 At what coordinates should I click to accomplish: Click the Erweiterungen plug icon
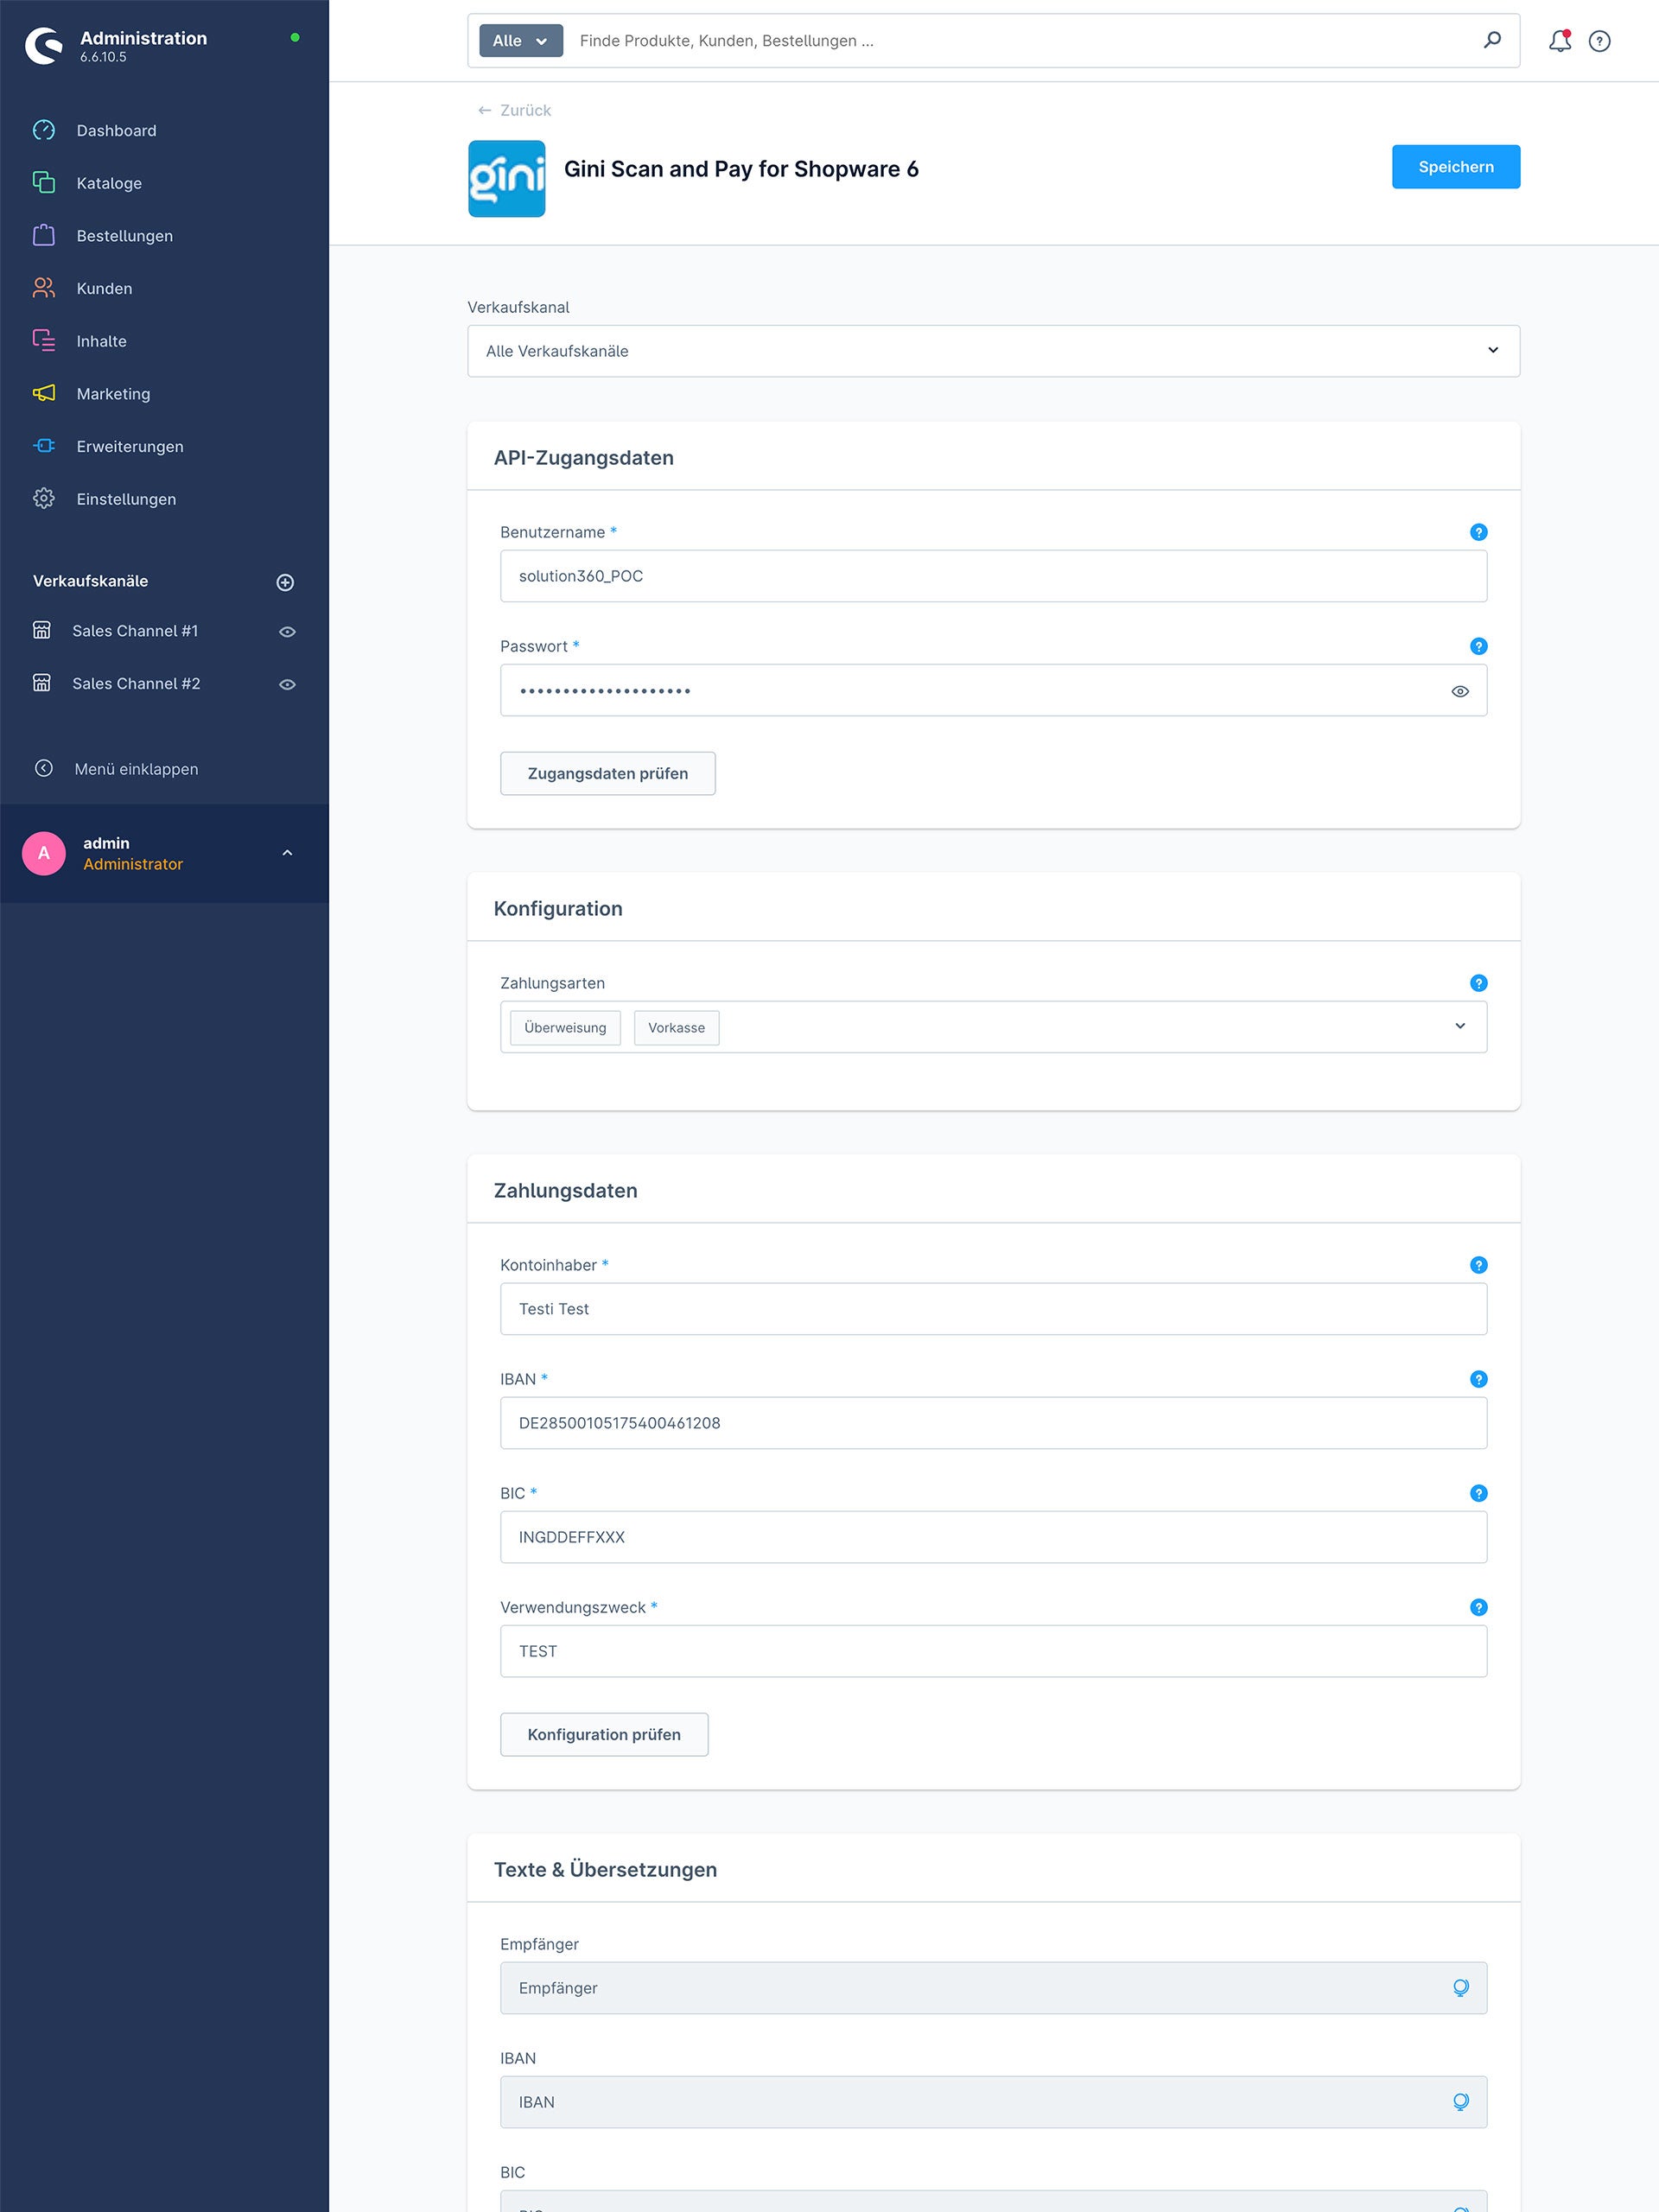point(44,446)
